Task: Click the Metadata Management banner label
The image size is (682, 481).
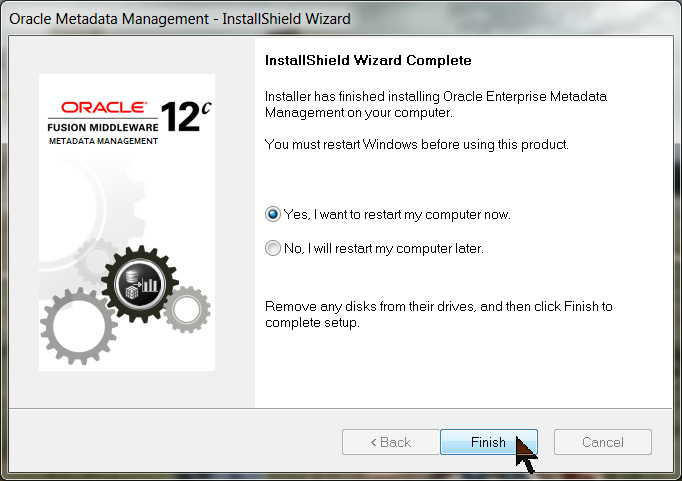Action: point(103,141)
